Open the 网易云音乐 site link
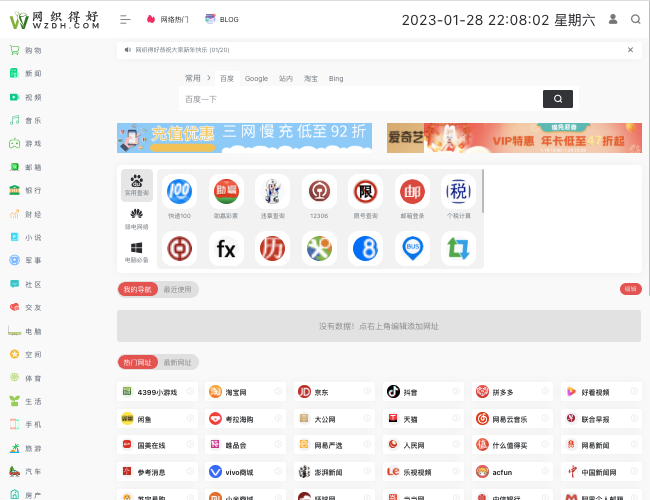The image size is (650, 500). tap(512, 419)
